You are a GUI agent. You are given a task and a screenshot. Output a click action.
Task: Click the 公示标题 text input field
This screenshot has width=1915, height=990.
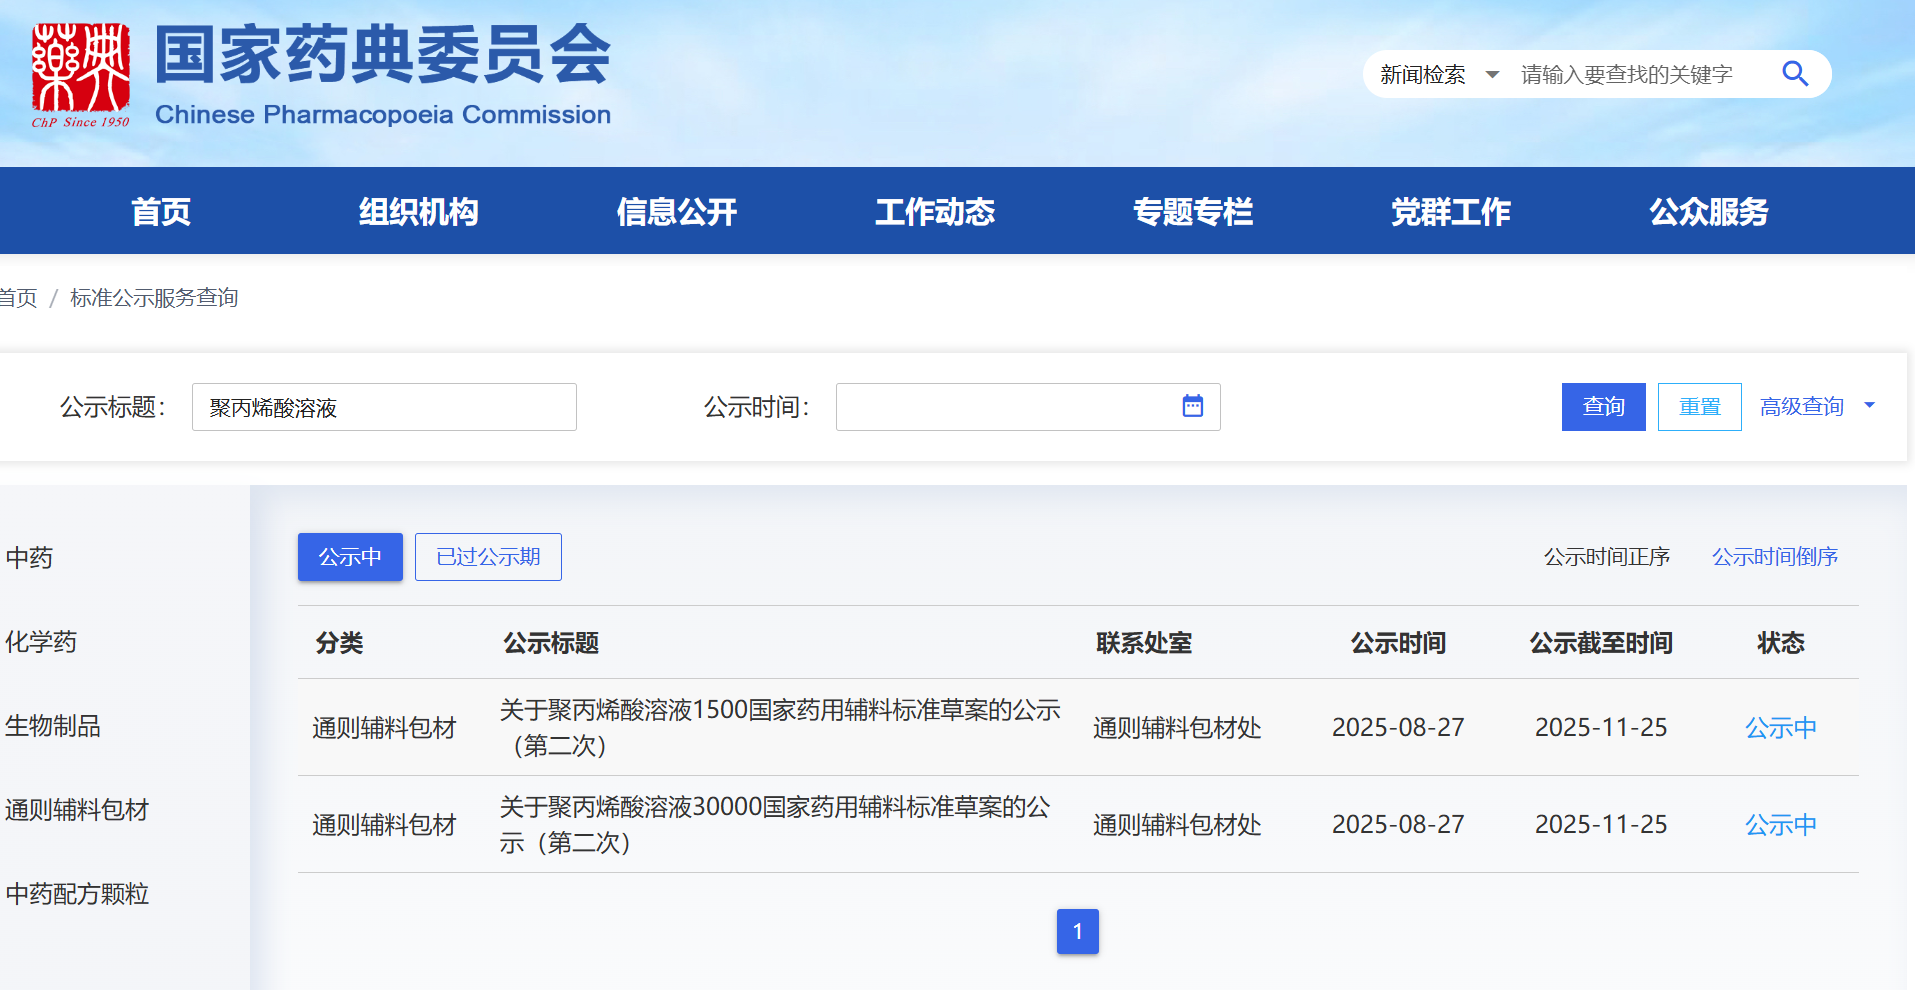coord(384,407)
